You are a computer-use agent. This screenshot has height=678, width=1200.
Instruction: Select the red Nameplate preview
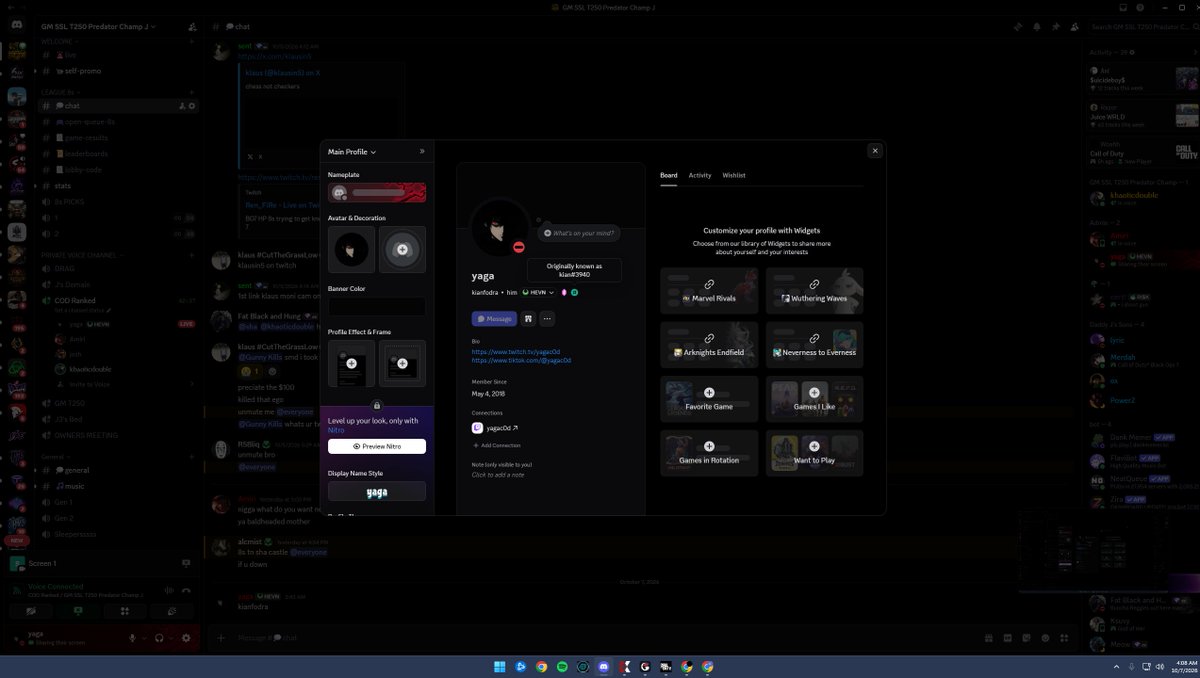(377, 192)
